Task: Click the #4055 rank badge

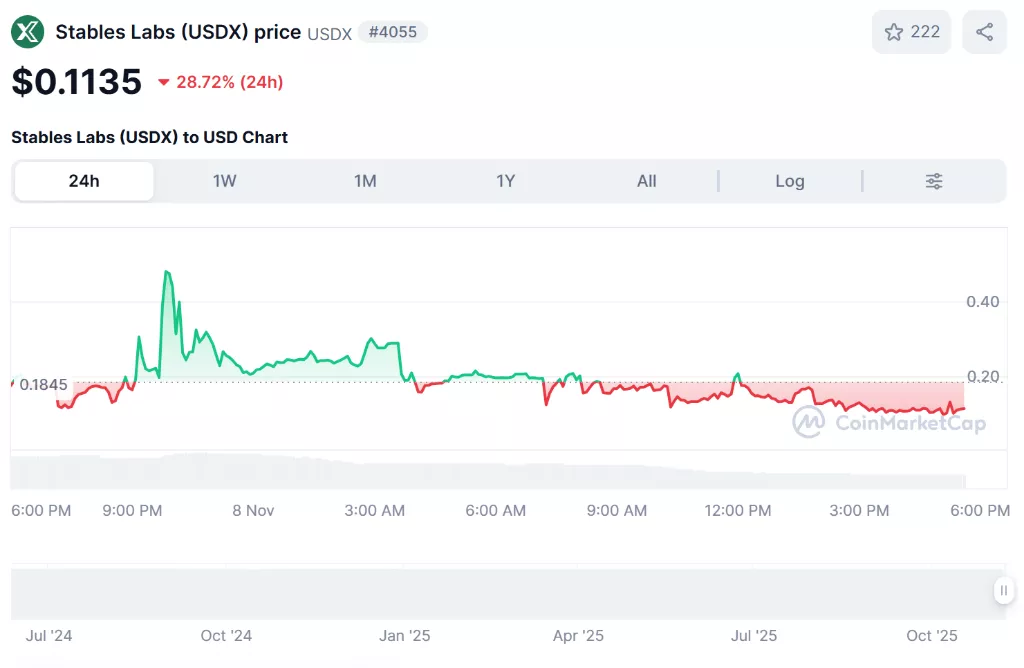Action: (393, 32)
